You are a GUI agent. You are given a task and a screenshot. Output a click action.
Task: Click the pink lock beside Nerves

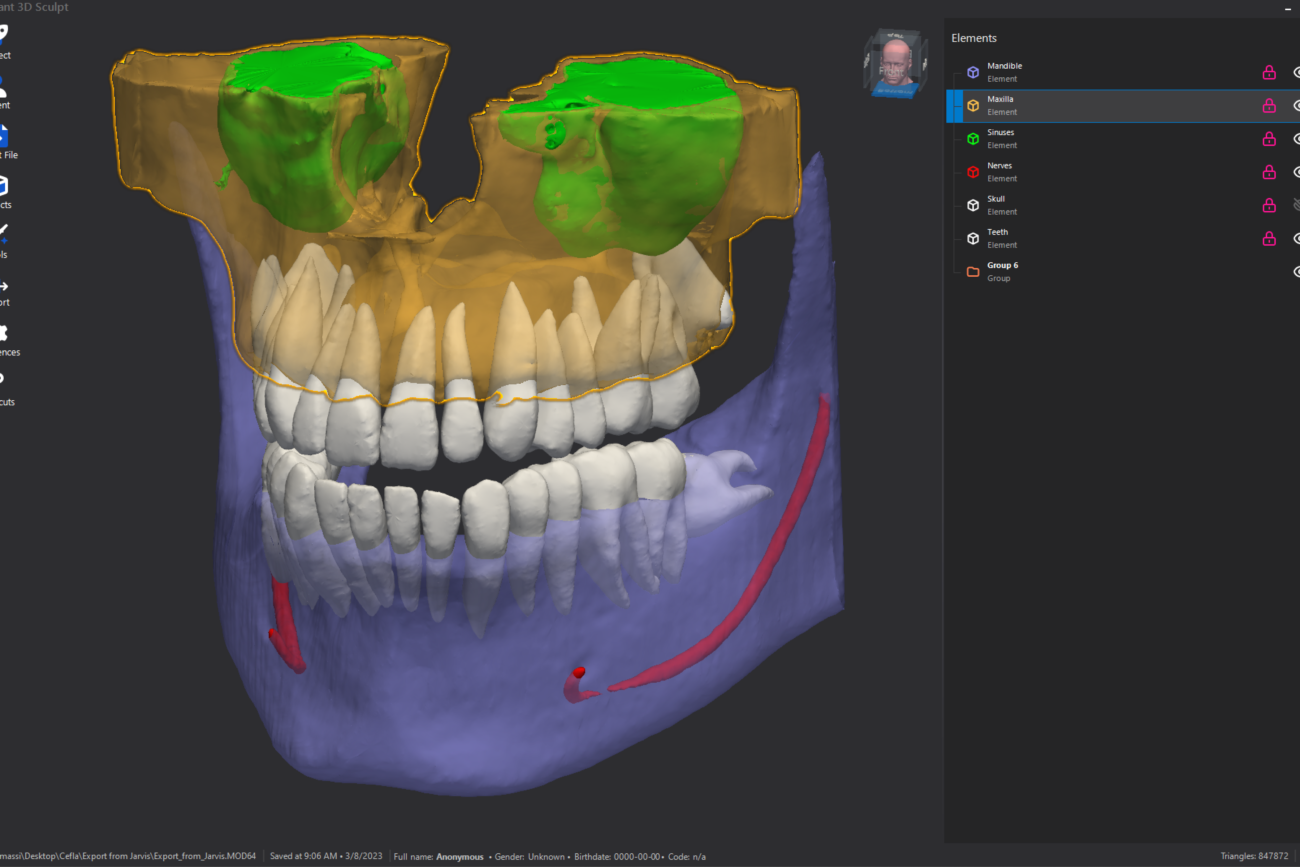pos(1268,172)
